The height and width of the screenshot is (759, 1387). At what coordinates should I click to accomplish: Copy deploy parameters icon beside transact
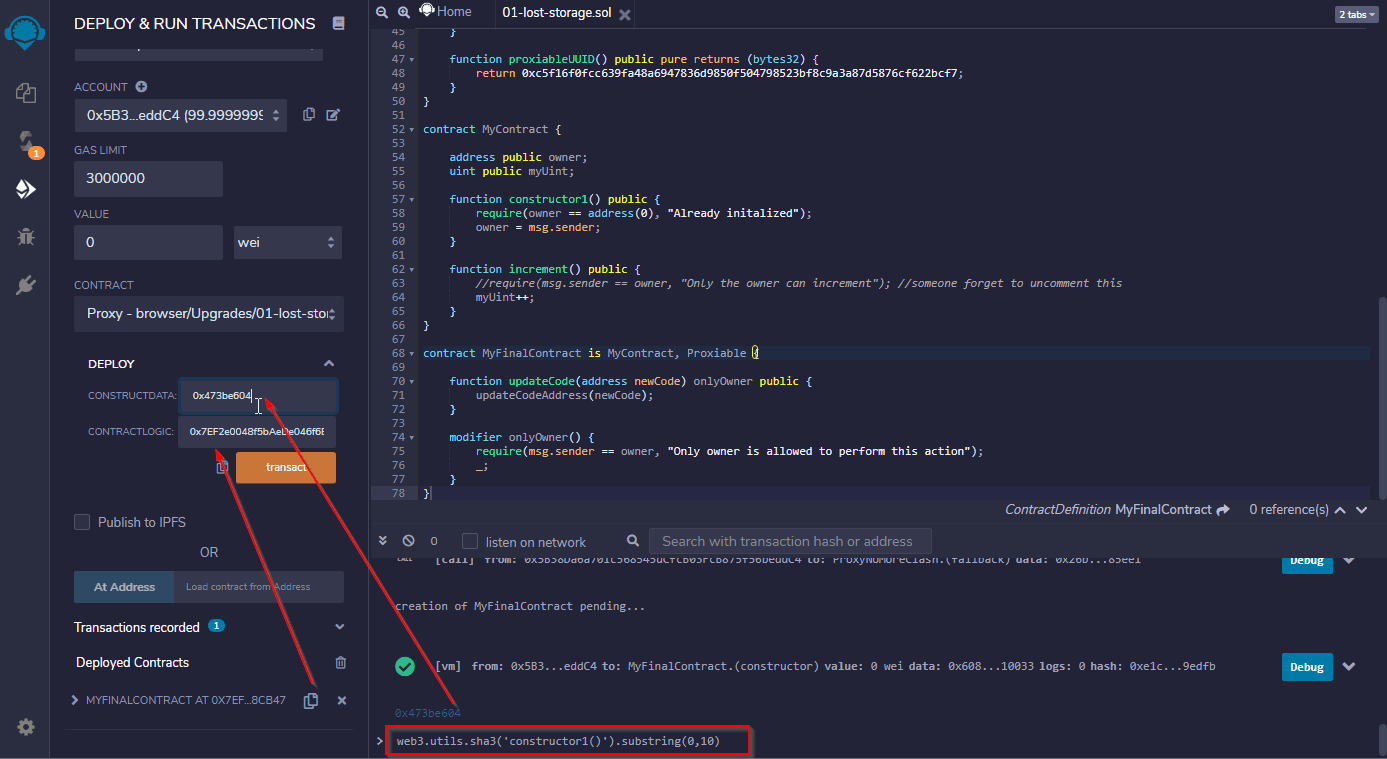[x=223, y=467]
